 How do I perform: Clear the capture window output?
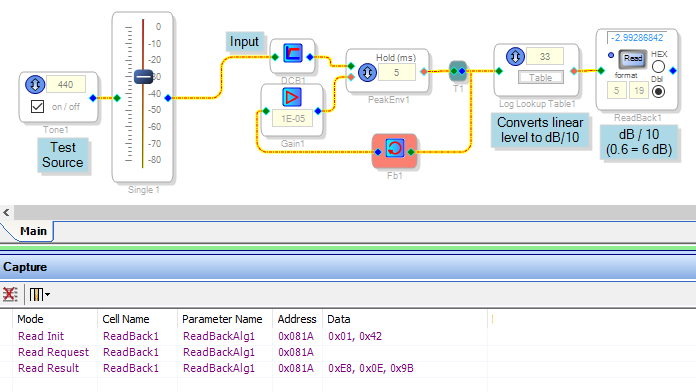tap(10, 294)
